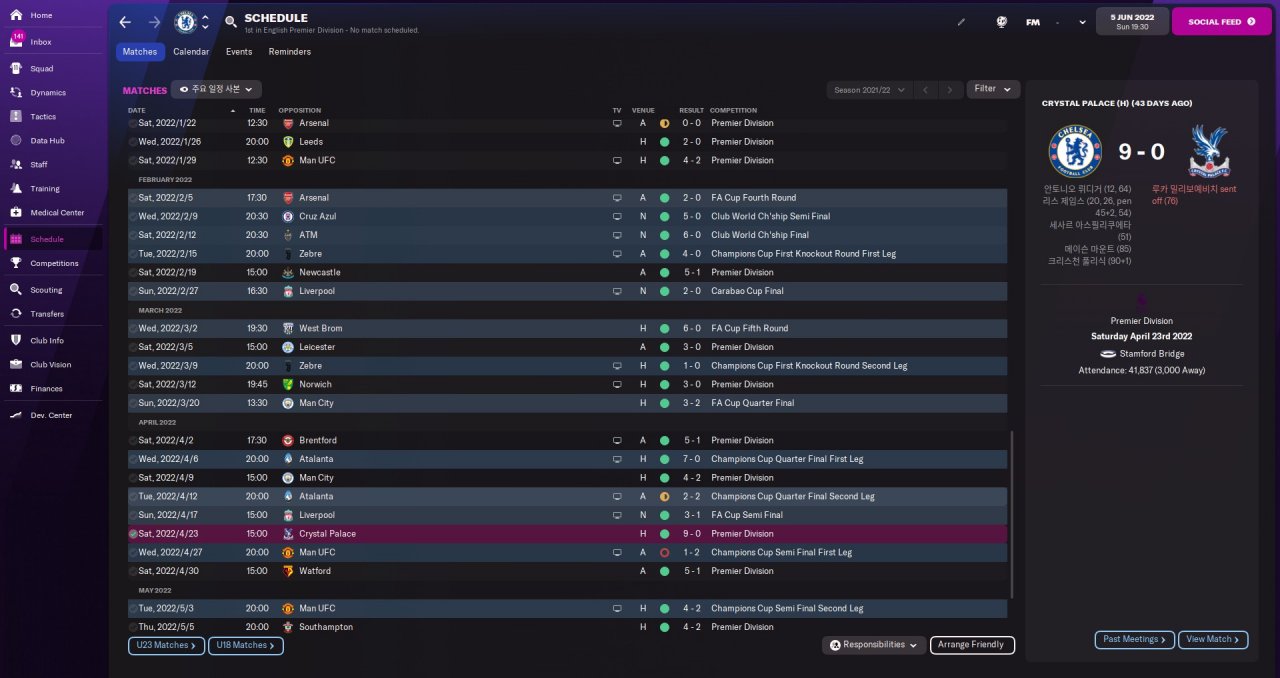The width and height of the screenshot is (1280, 678).
Task: Click the matches list vertical scrollbar
Action: pos(1012,515)
